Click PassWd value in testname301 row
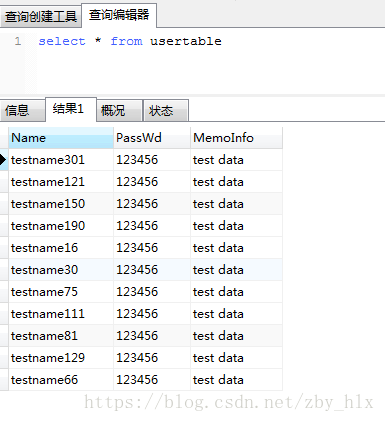Image resolution: width=385 pixels, height=422 pixels. 152,160
